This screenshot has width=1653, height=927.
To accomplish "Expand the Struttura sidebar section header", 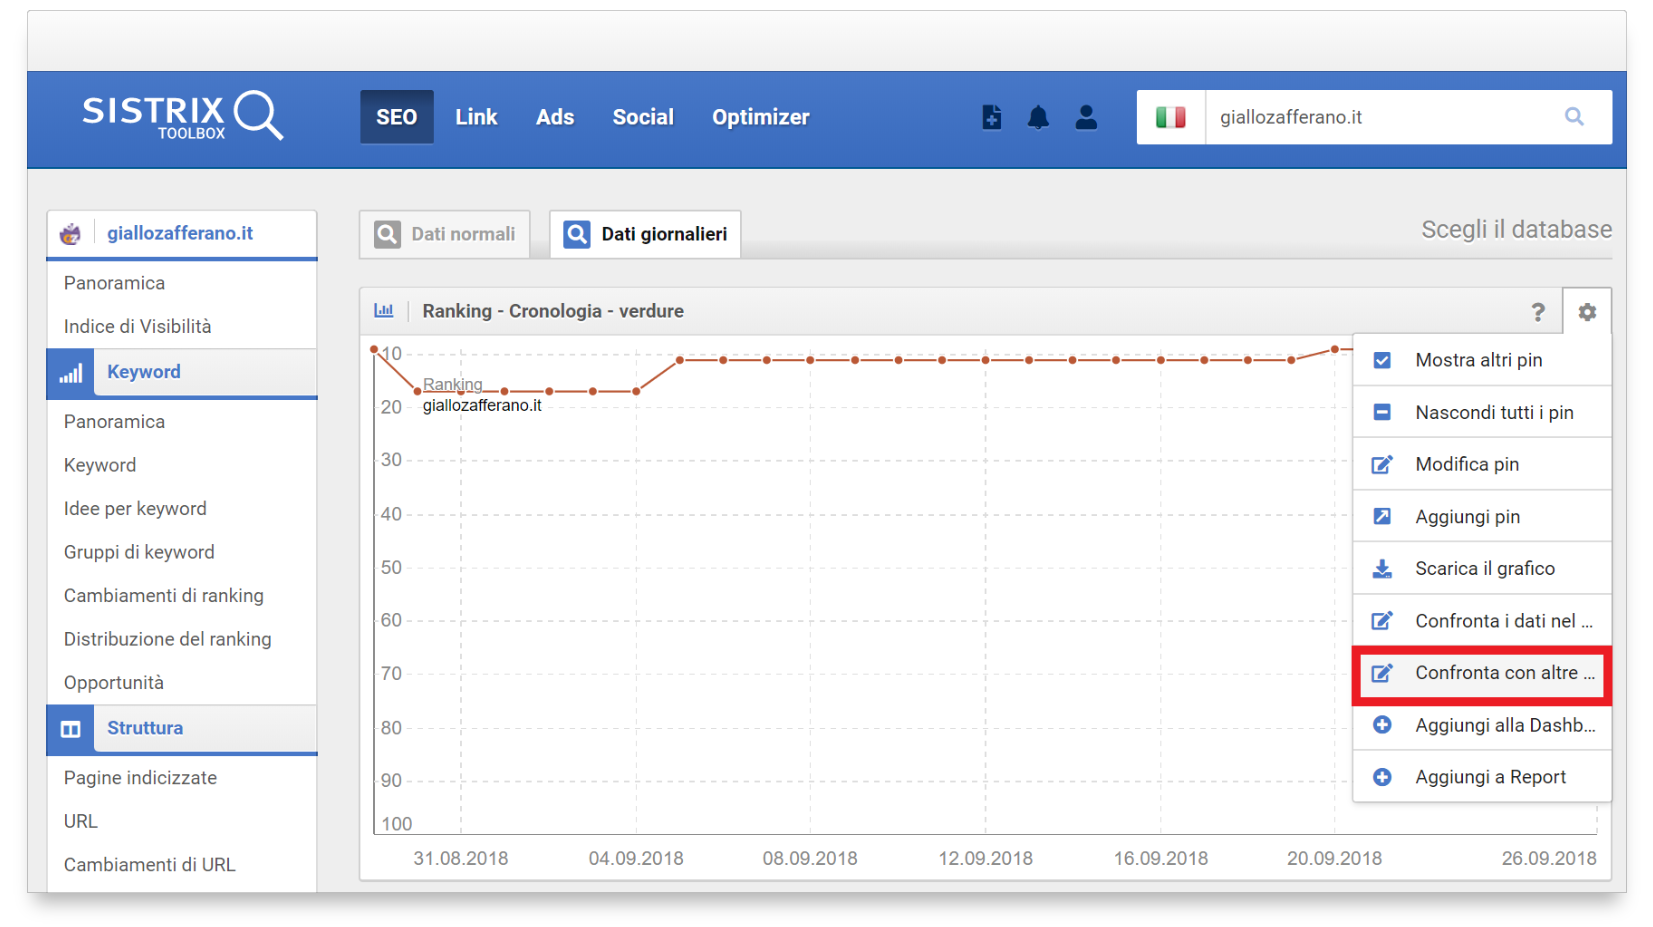I will coord(182,729).
